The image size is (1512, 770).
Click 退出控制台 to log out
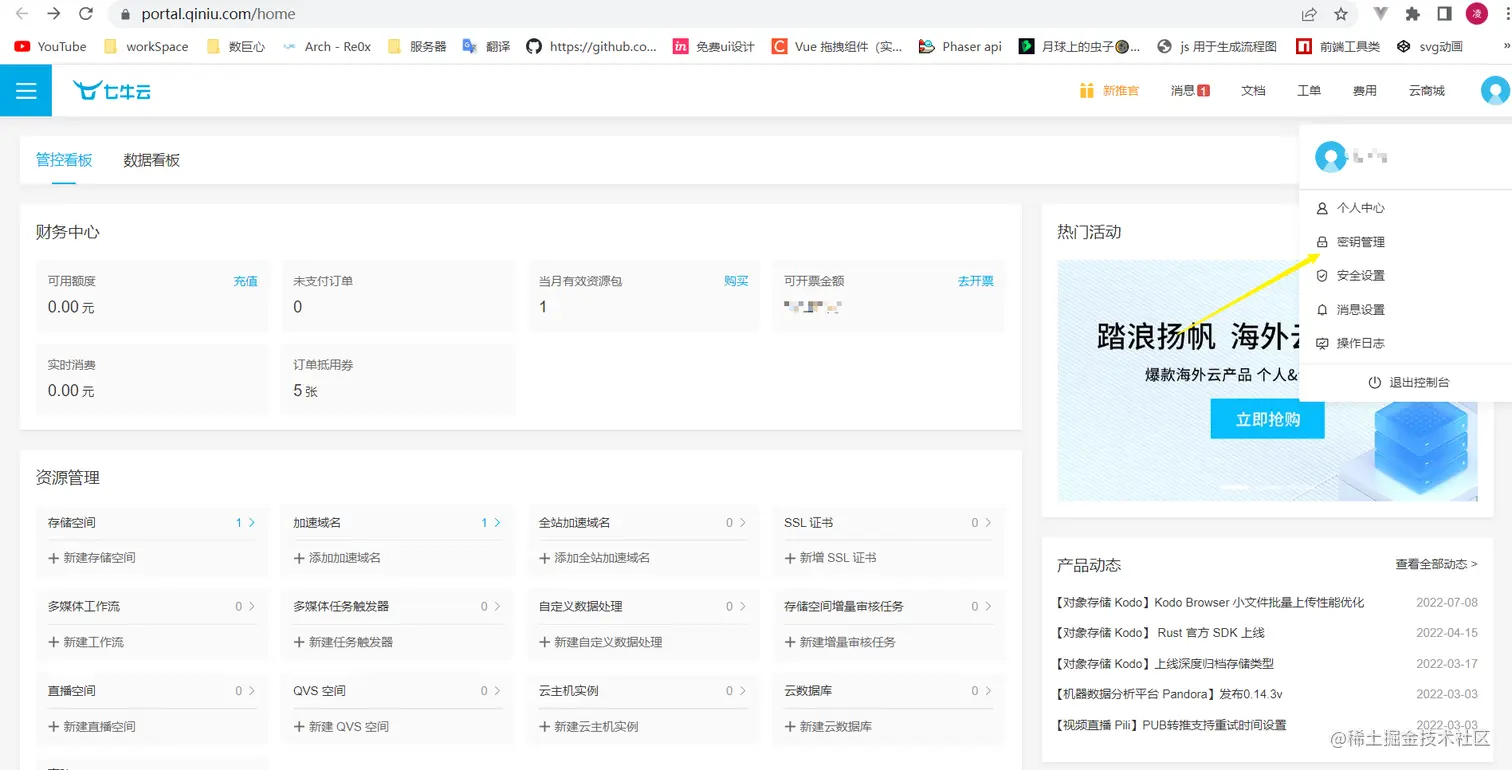click(x=1408, y=382)
